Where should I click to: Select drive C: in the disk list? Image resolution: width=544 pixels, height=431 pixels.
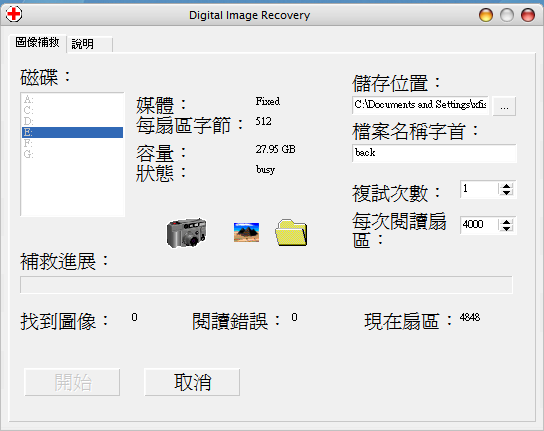pyautogui.click(x=72, y=111)
